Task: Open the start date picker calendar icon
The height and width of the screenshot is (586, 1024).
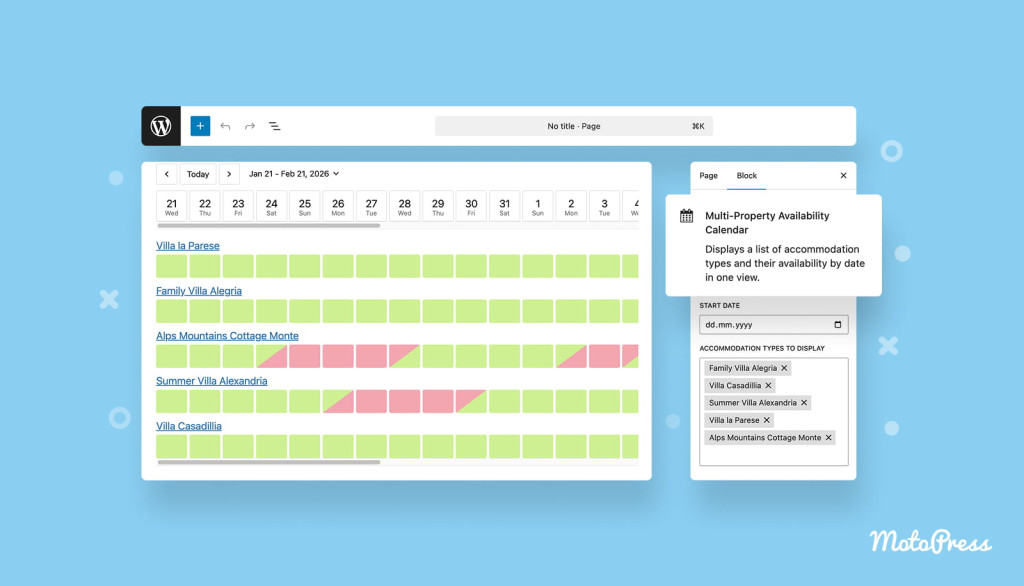Action: (837, 325)
